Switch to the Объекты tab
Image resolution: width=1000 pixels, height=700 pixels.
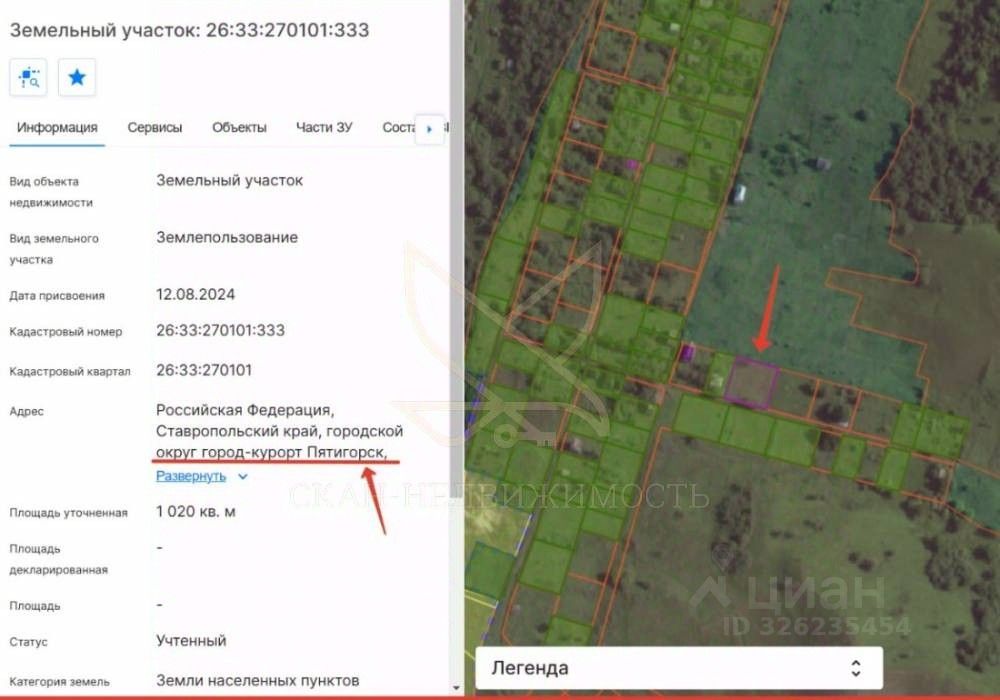[x=239, y=128]
